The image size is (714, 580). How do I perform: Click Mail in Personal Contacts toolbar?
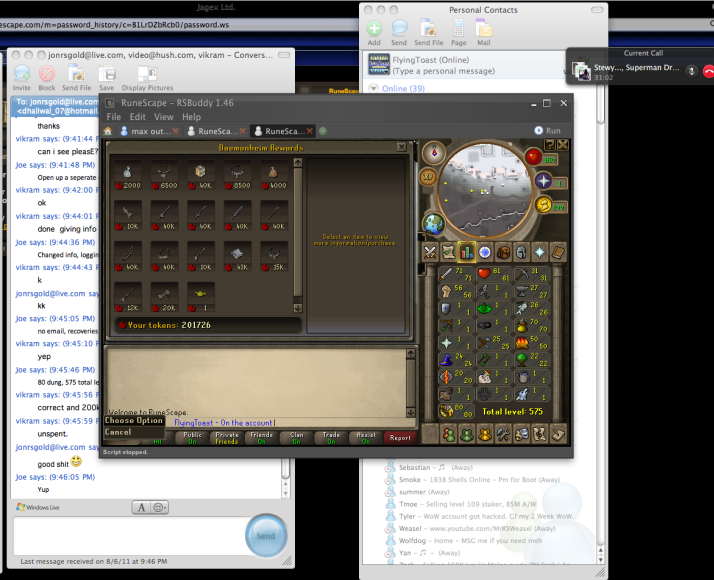click(x=484, y=33)
